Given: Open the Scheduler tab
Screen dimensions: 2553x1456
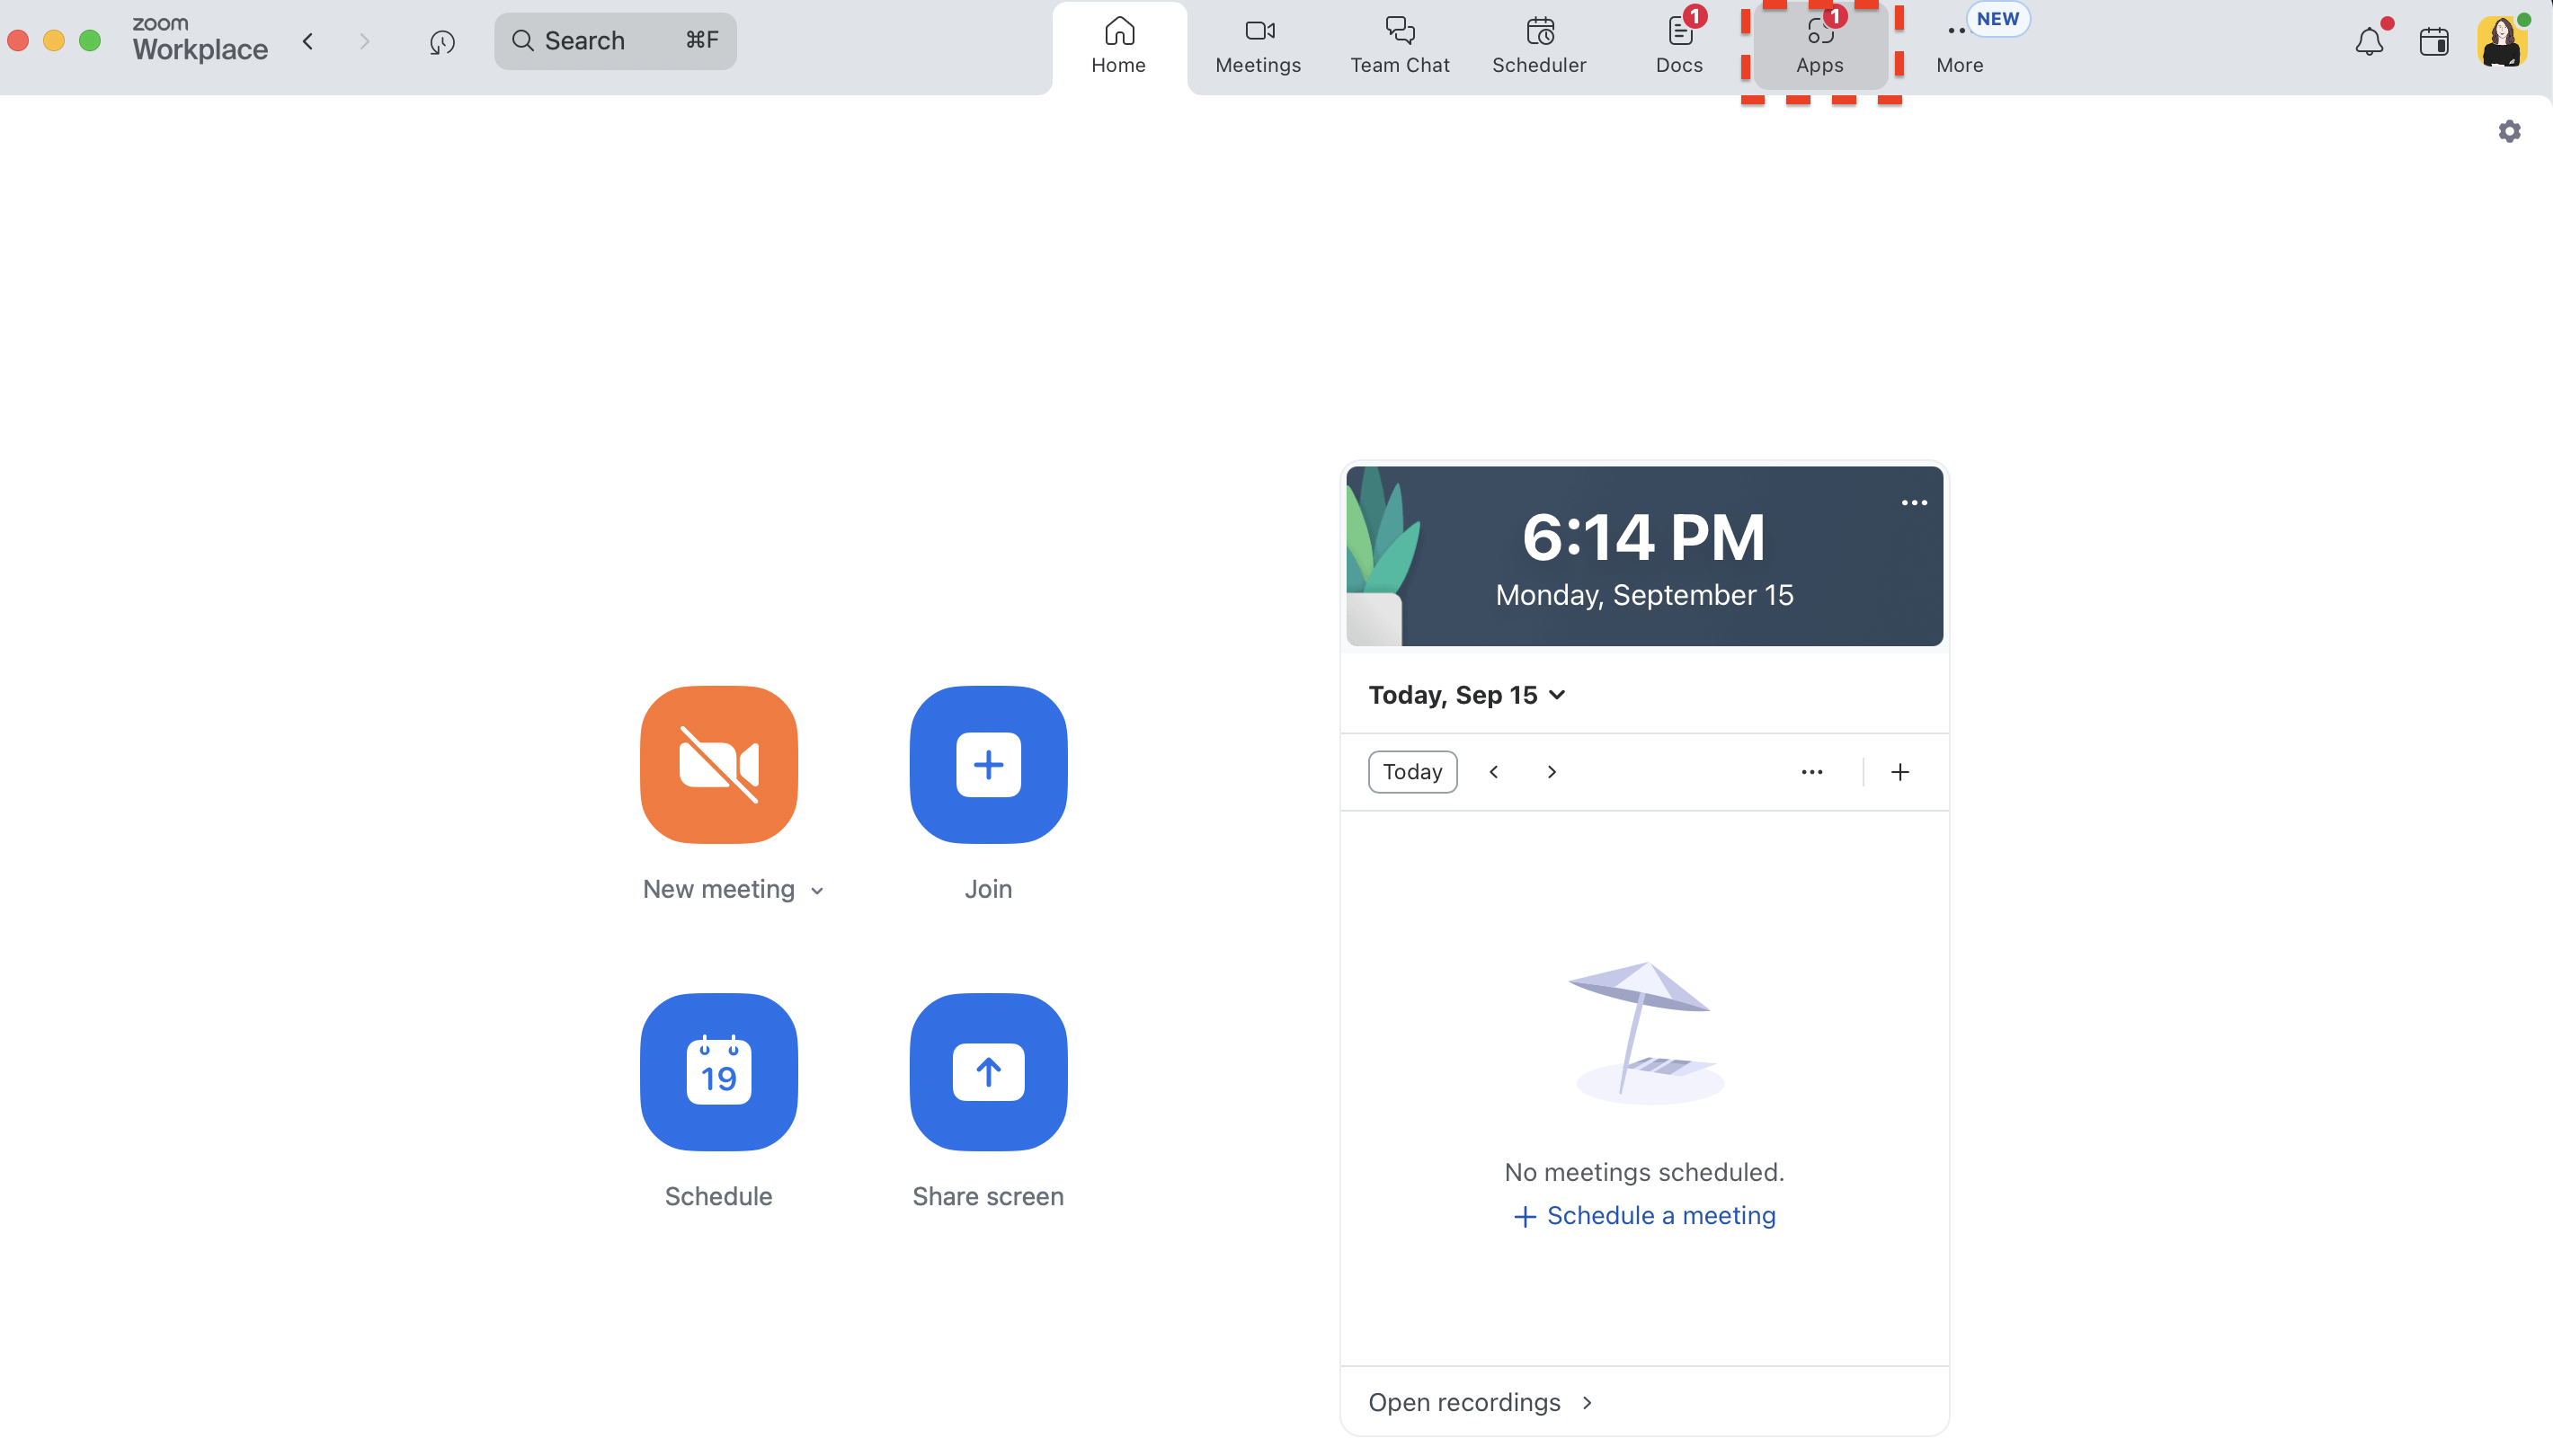Looking at the screenshot, I should (1538, 45).
